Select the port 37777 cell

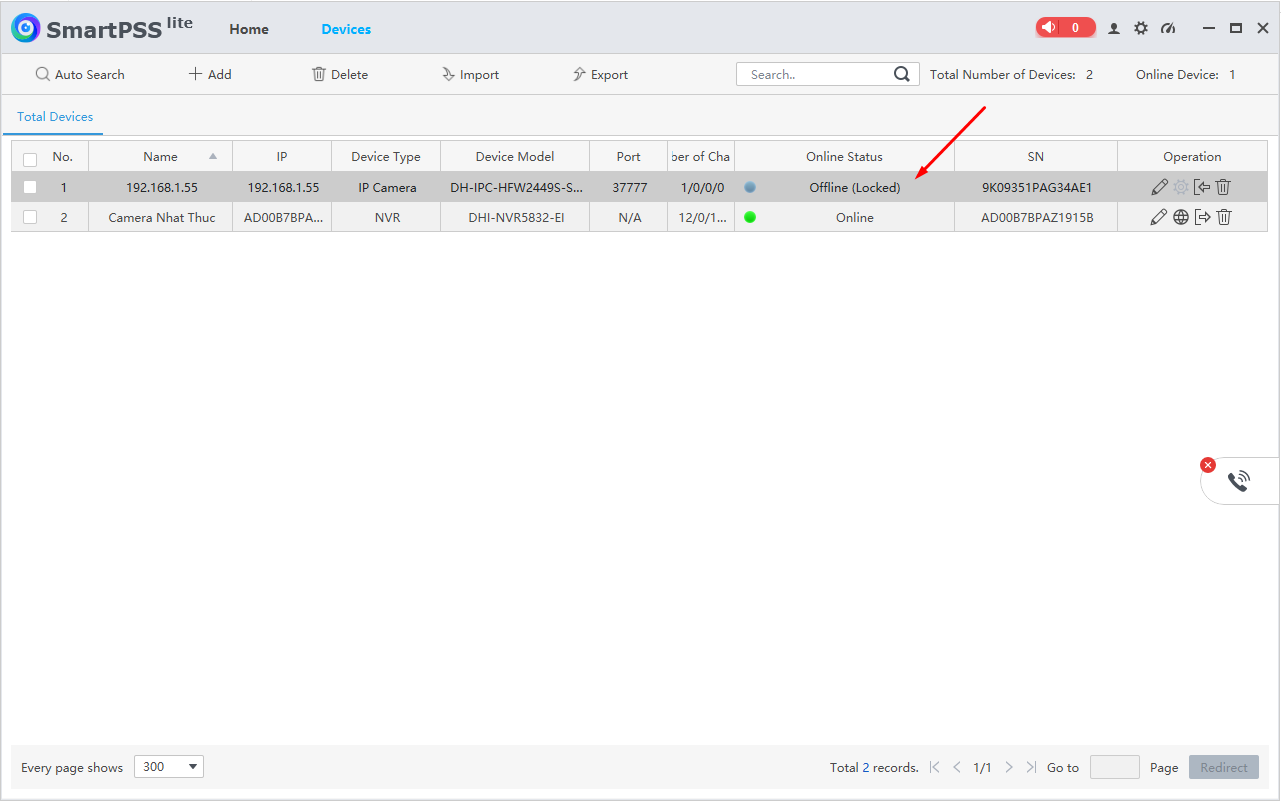[629, 187]
